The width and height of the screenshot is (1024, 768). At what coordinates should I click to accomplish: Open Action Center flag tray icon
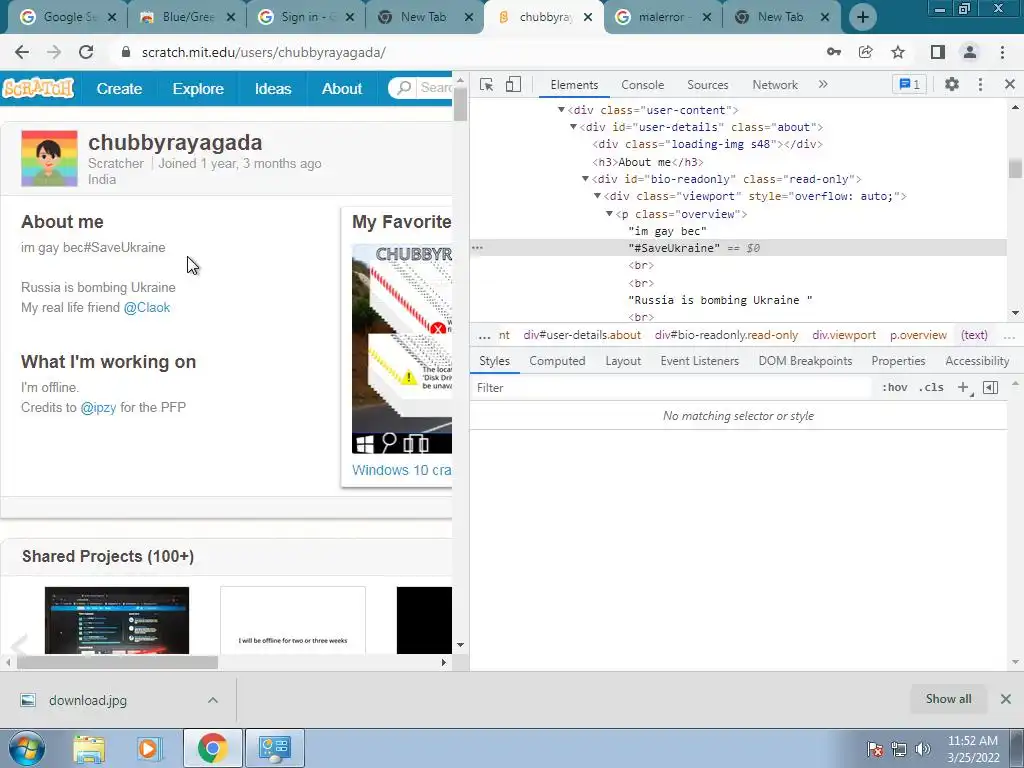coord(875,749)
